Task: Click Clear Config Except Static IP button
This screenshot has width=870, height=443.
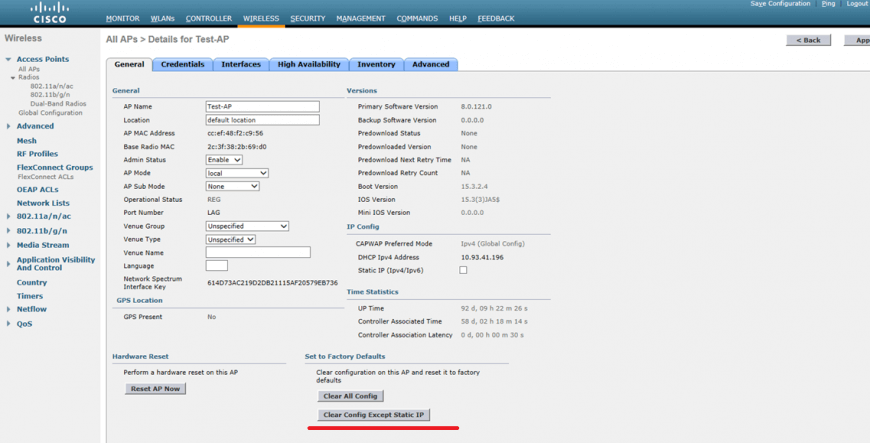Action: pyautogui.click(x=373, y=415)
